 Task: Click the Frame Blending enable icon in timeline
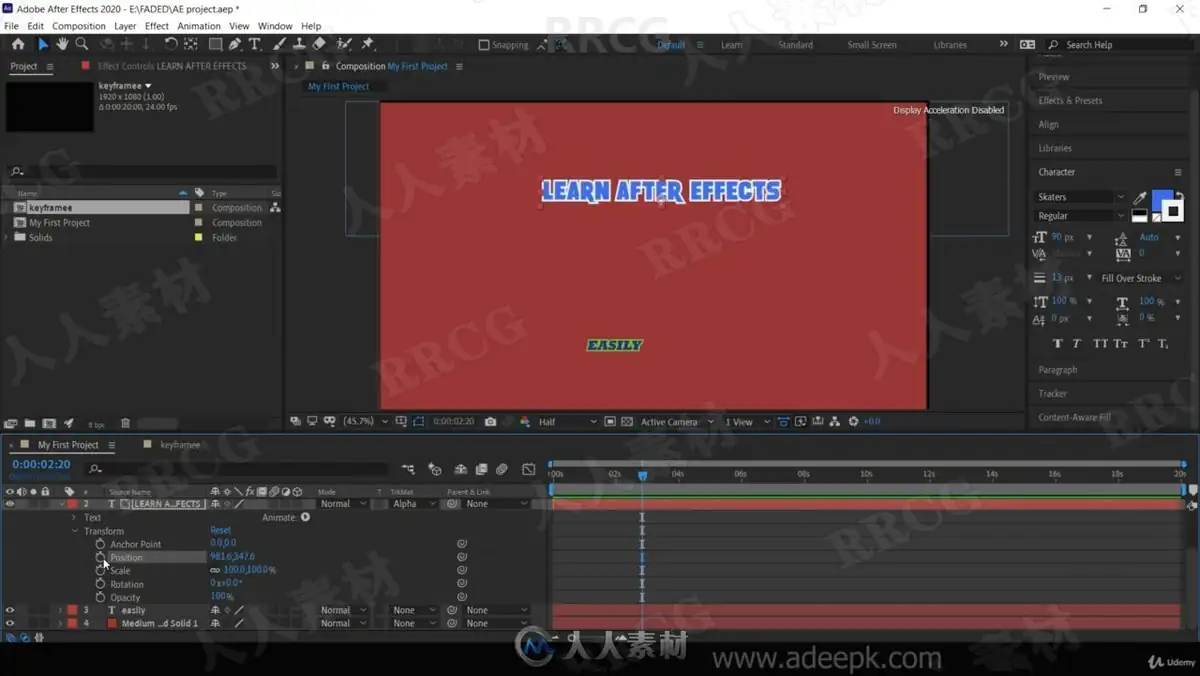[481, 469]
